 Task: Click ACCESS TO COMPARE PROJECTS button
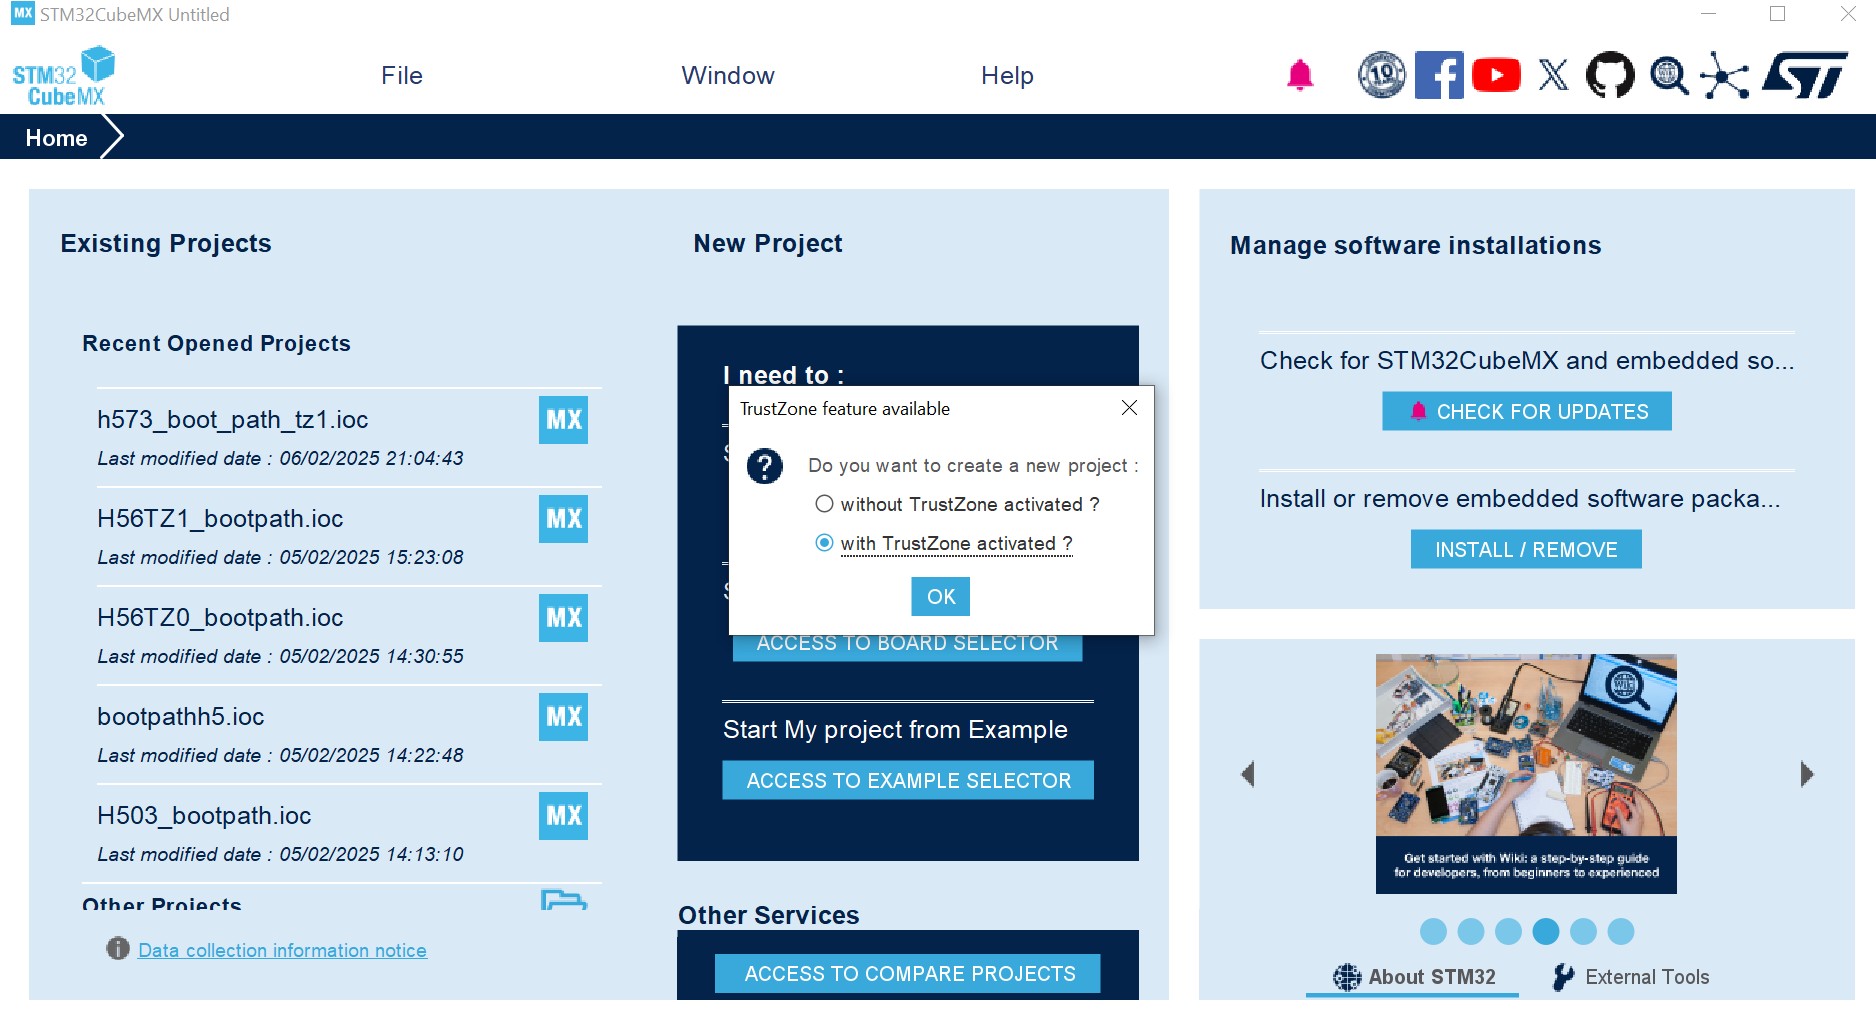(x=908, y=973)
